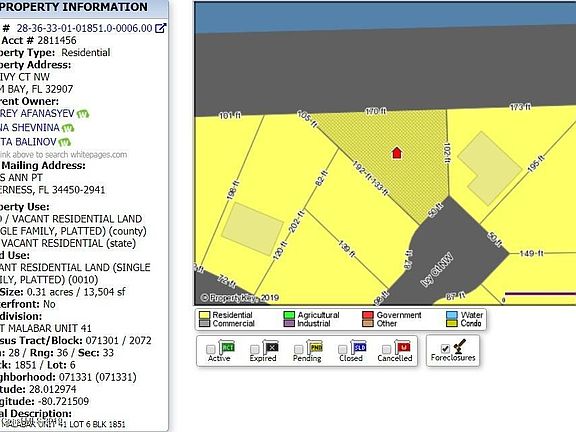
Task: Click the Government red legend swatch
Action: tap(368, 315)
